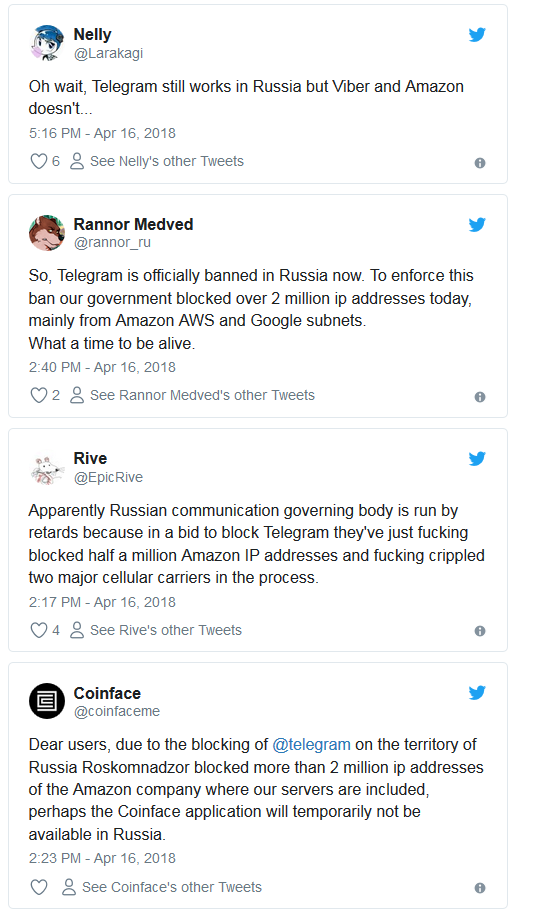
Task: Open Coinface's black avatar thumbnail
Action: coord(46,701)
